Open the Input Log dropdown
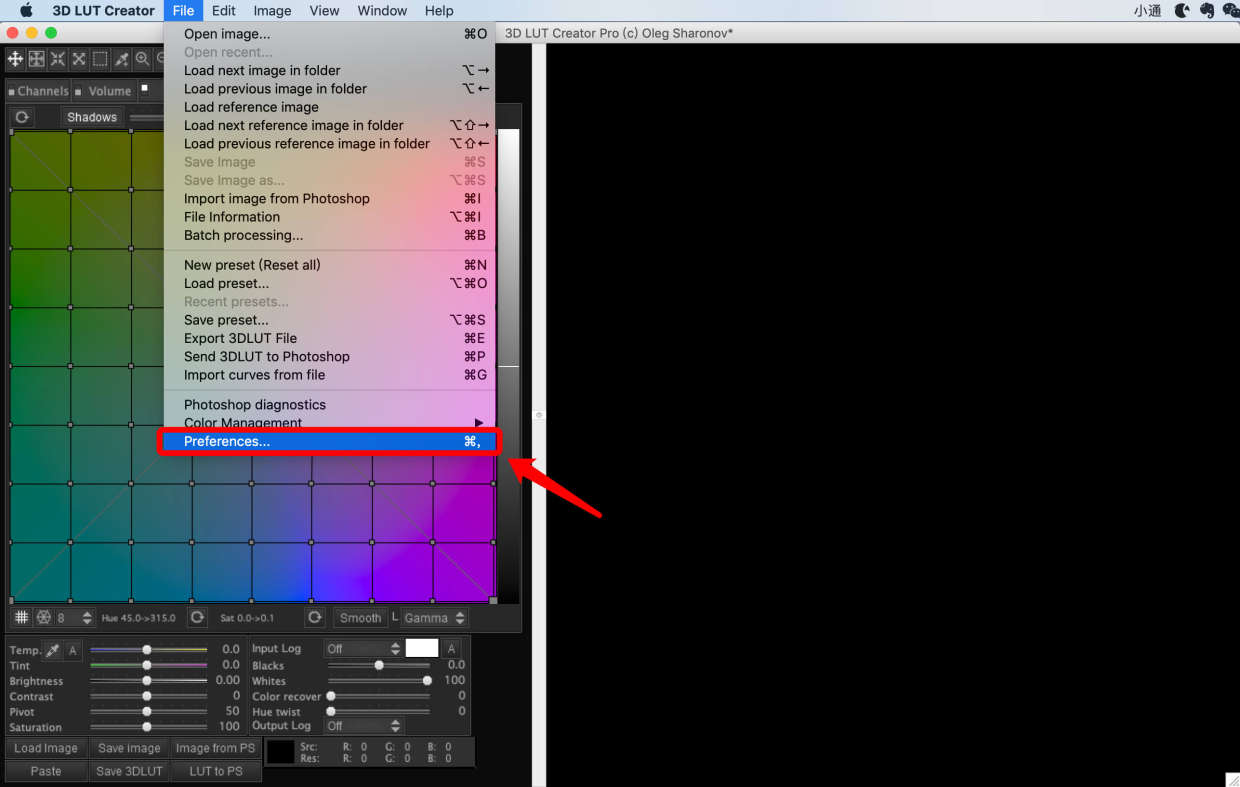The image size is (1240, 787). 363,649
